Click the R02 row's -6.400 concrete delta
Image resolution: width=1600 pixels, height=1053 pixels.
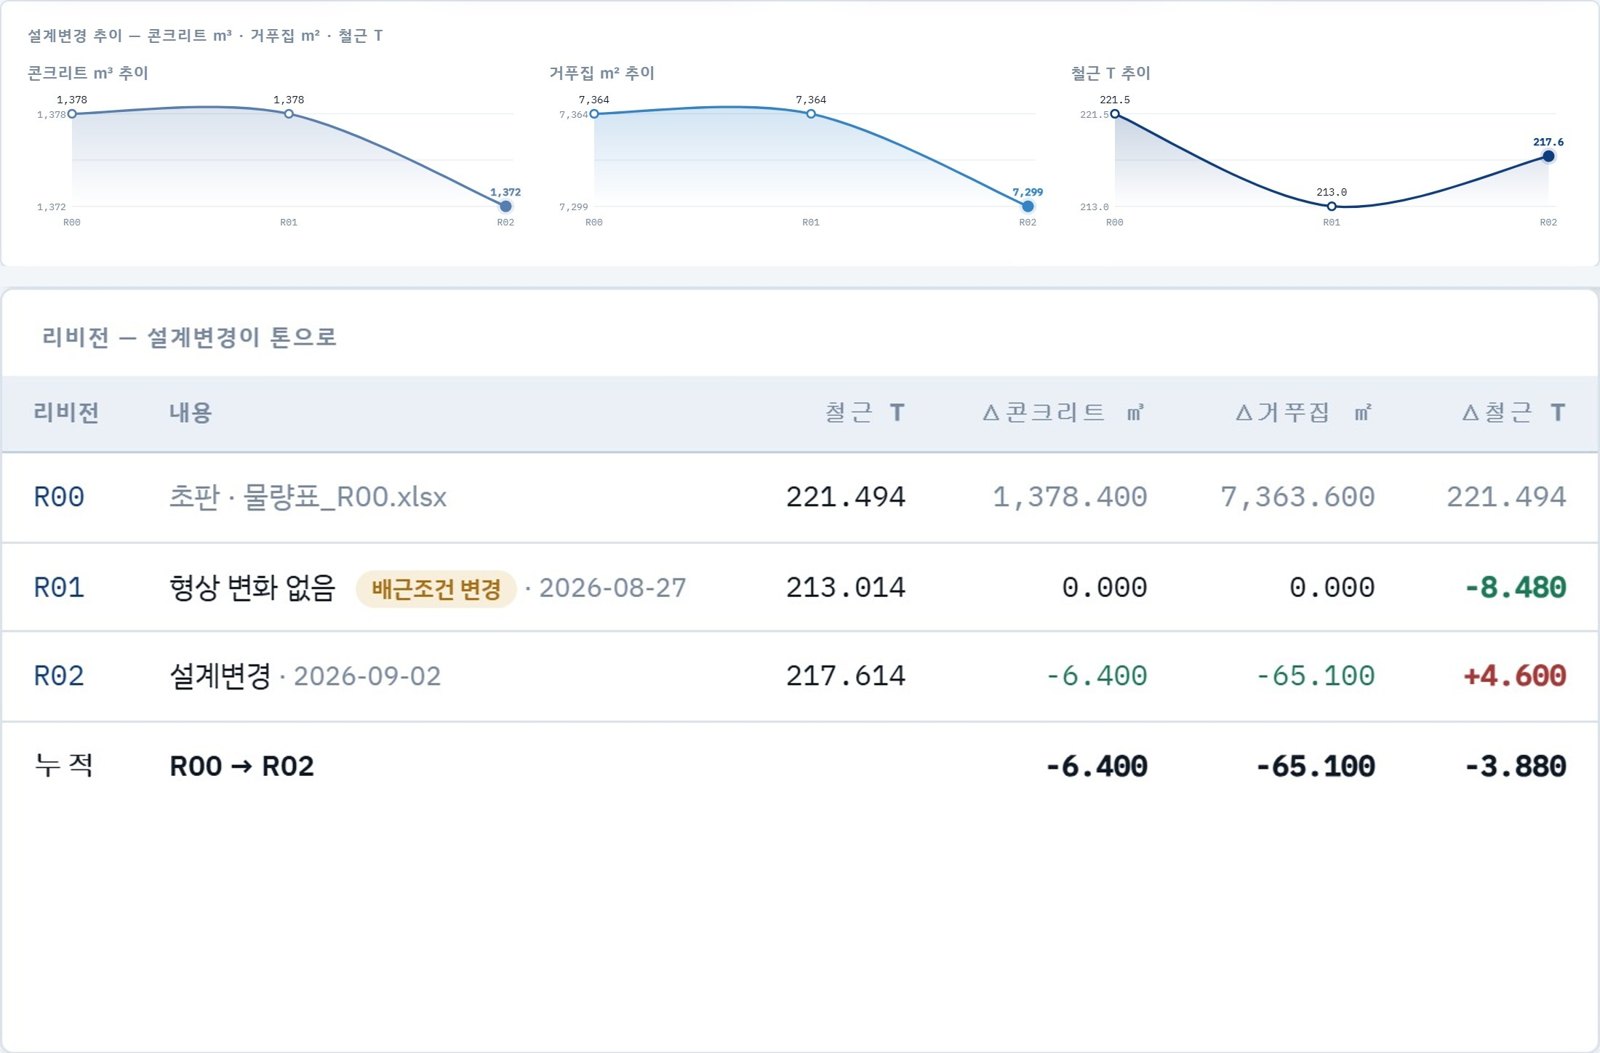click(1097, 676)
